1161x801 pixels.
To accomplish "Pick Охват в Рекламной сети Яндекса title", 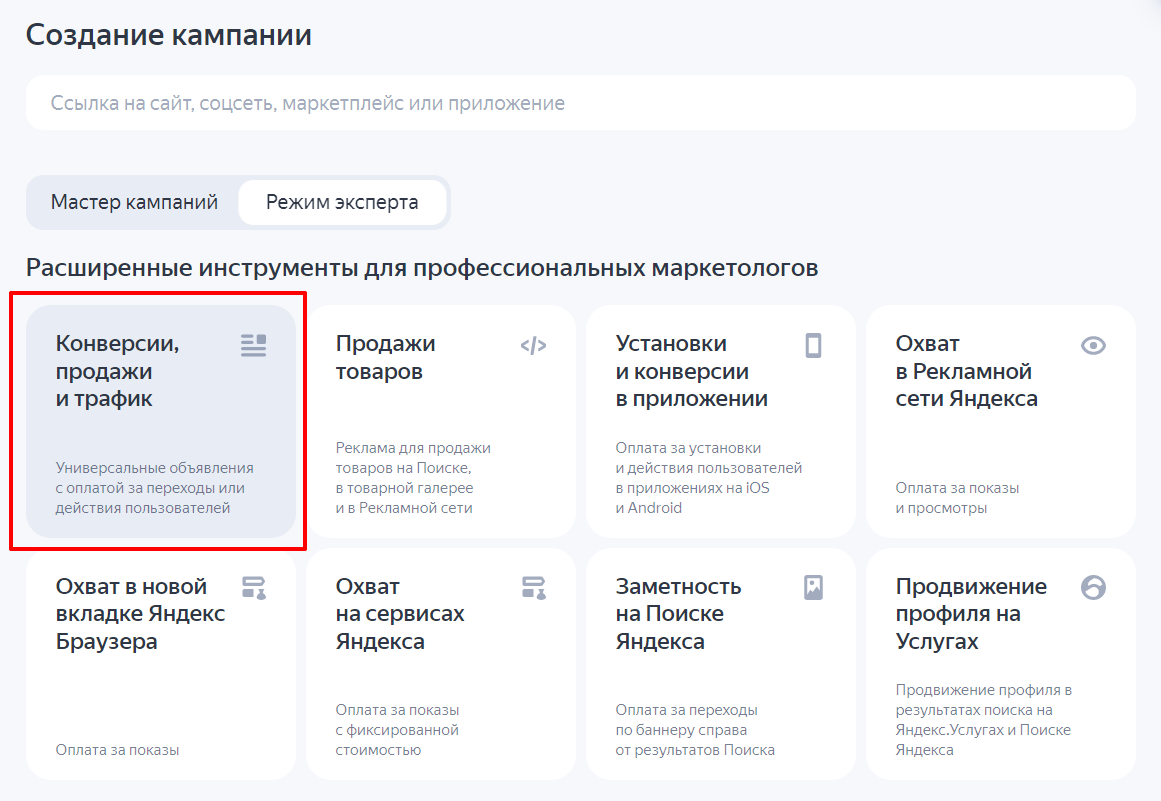I will [966, 371].
